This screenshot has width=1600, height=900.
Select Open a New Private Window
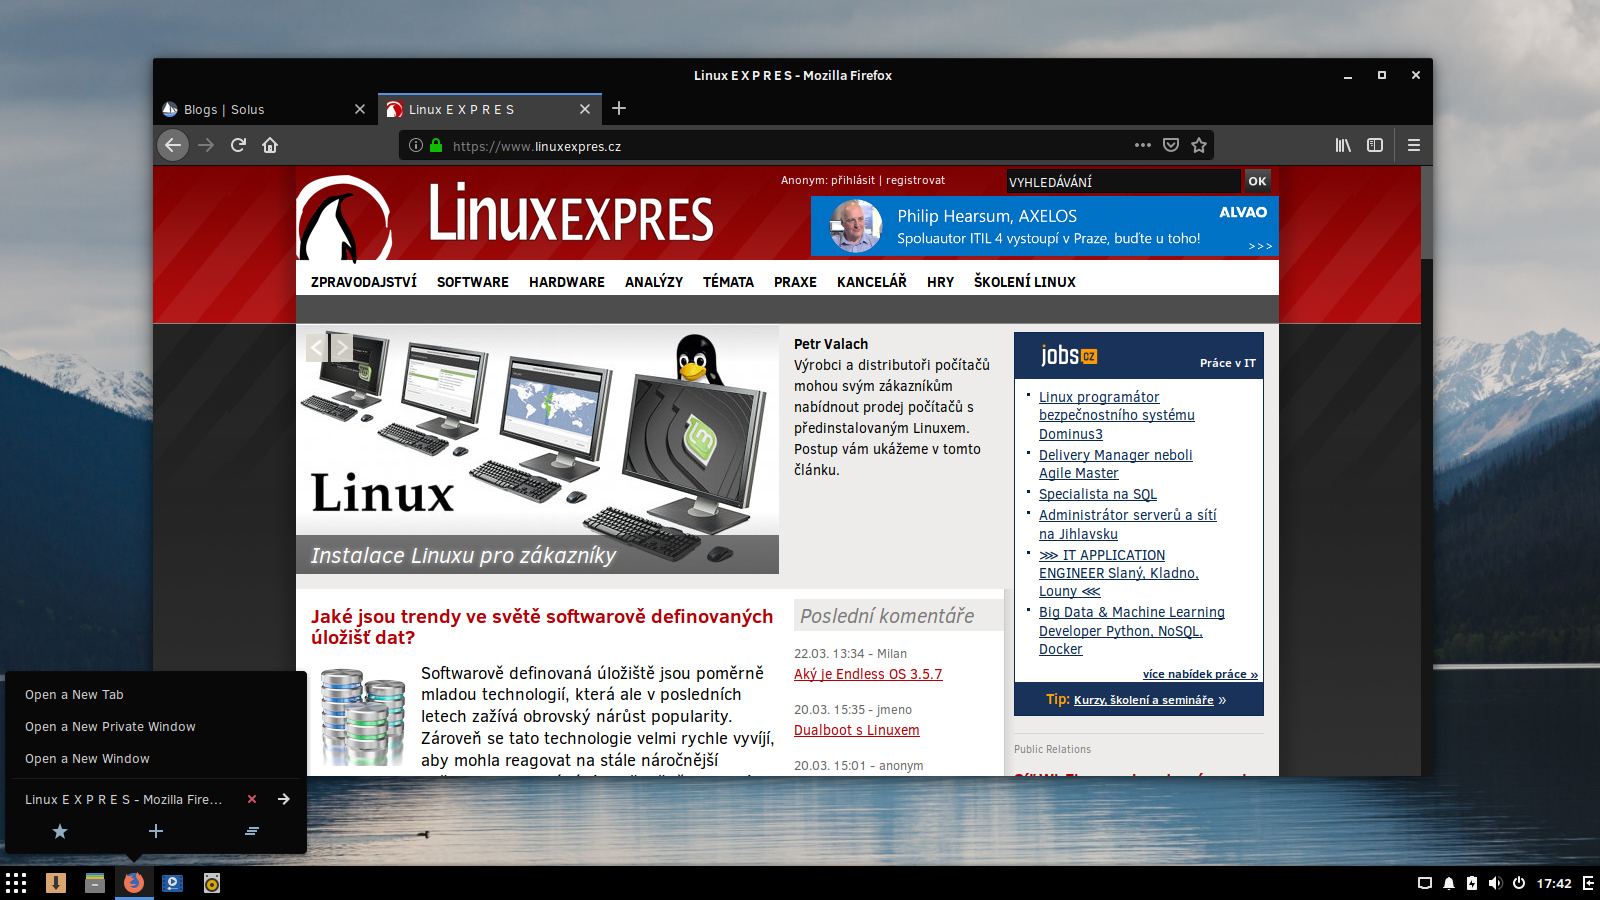[156, 727]
